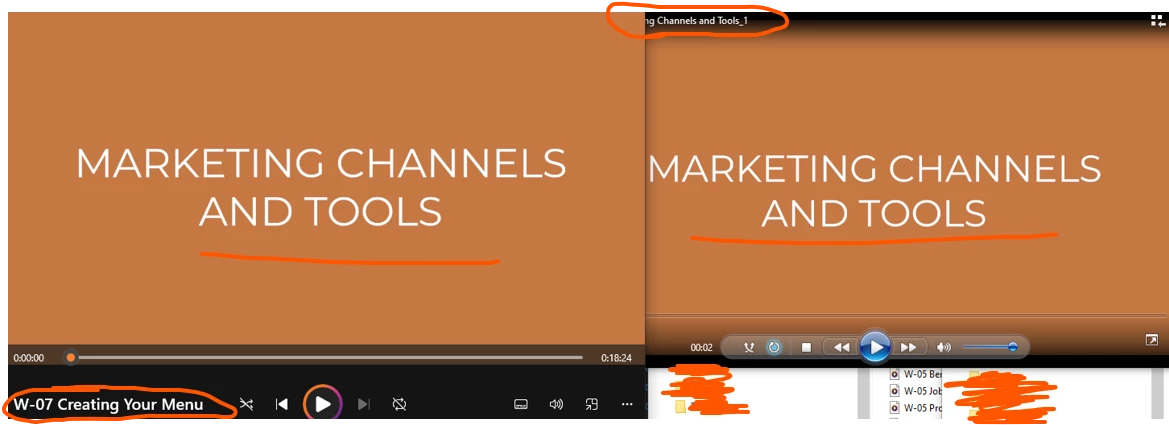Screen dimensions: 1169x425
Task: Click the seek bar in left player
Action: 327,358
